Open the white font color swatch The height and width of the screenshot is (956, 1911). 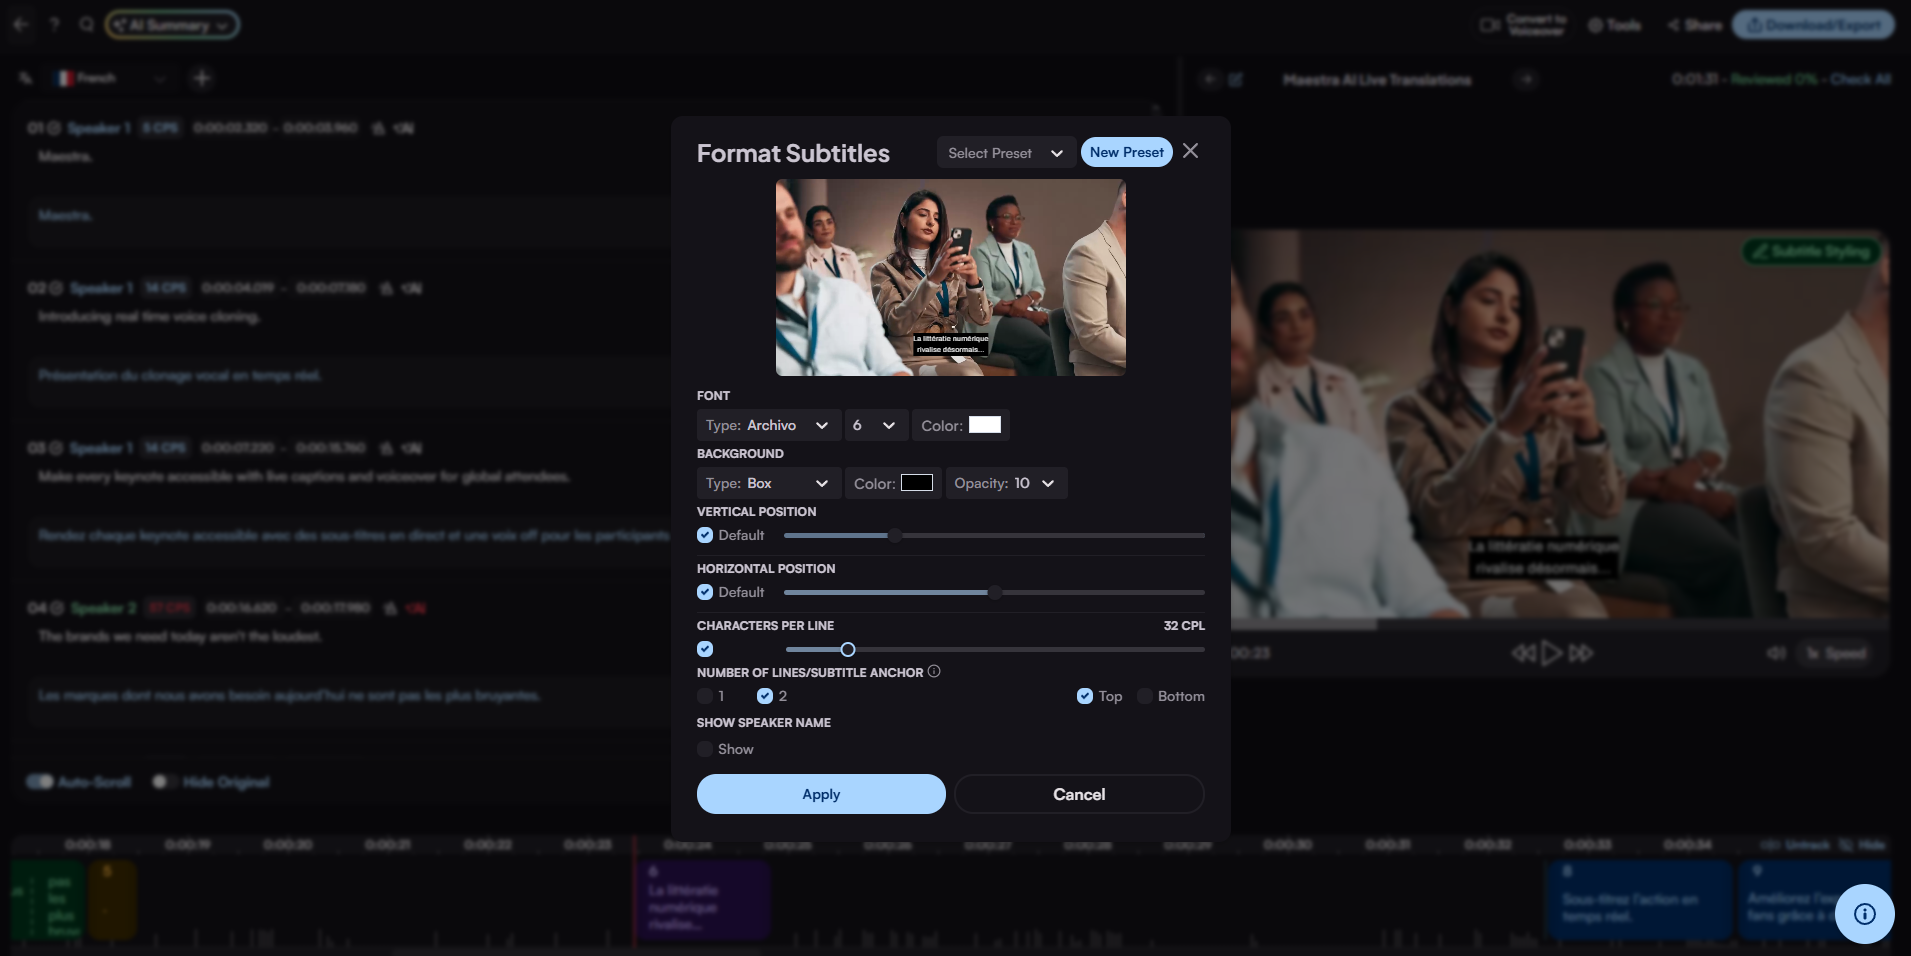click(984, 425)
